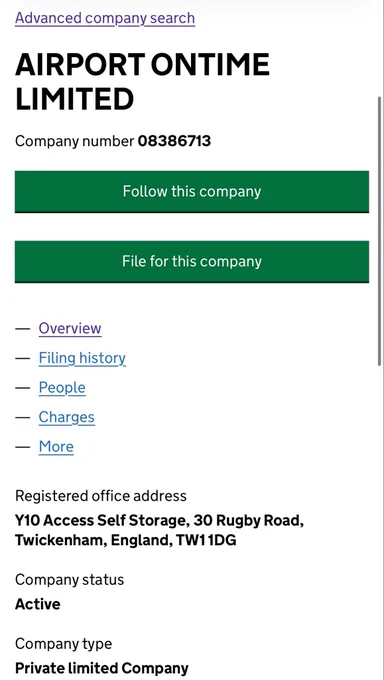Click the Company type label
384x680 pixels.
[63, 644]
